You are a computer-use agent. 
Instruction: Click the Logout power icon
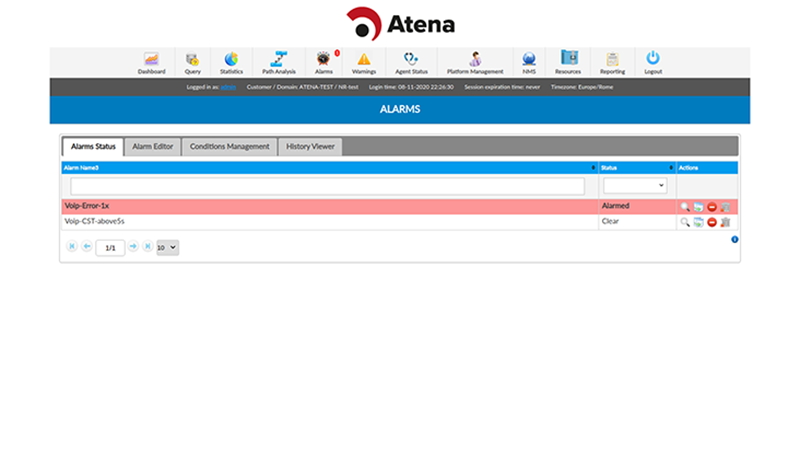tap(653, 60)
